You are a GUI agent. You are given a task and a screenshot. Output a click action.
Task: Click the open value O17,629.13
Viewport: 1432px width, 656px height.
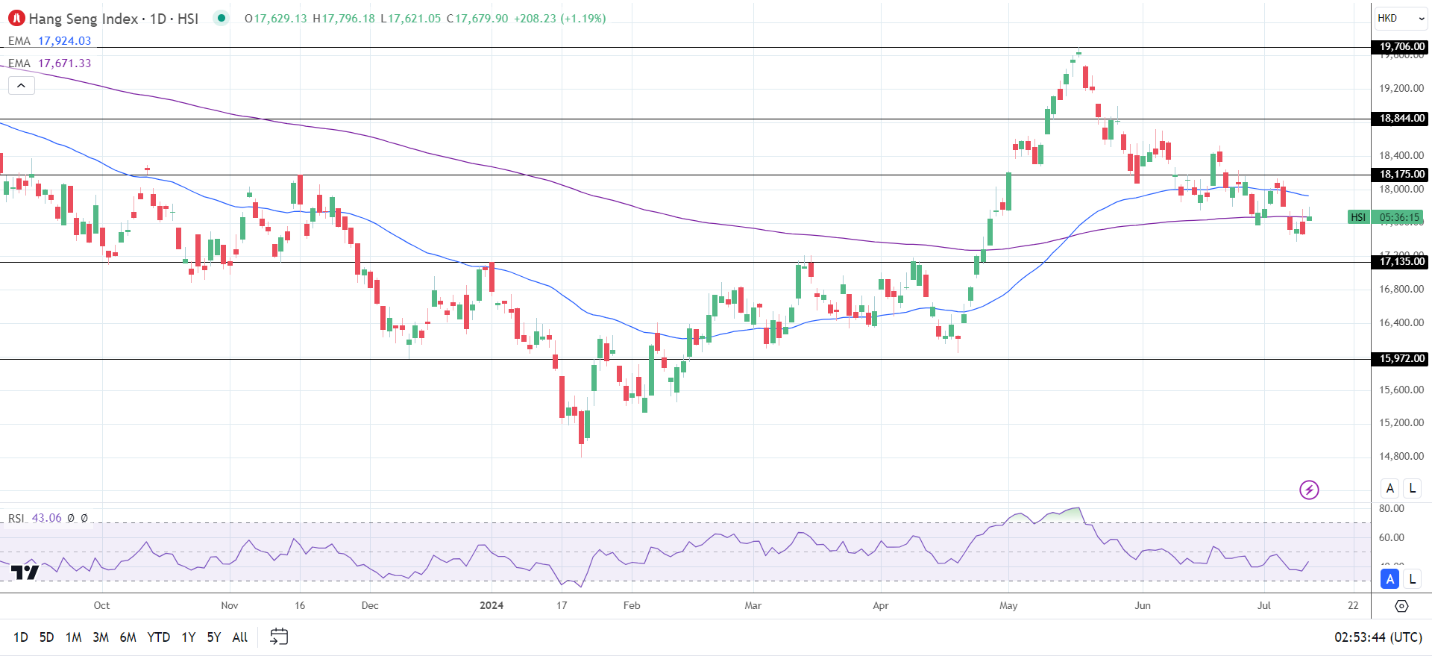(277, 18)
